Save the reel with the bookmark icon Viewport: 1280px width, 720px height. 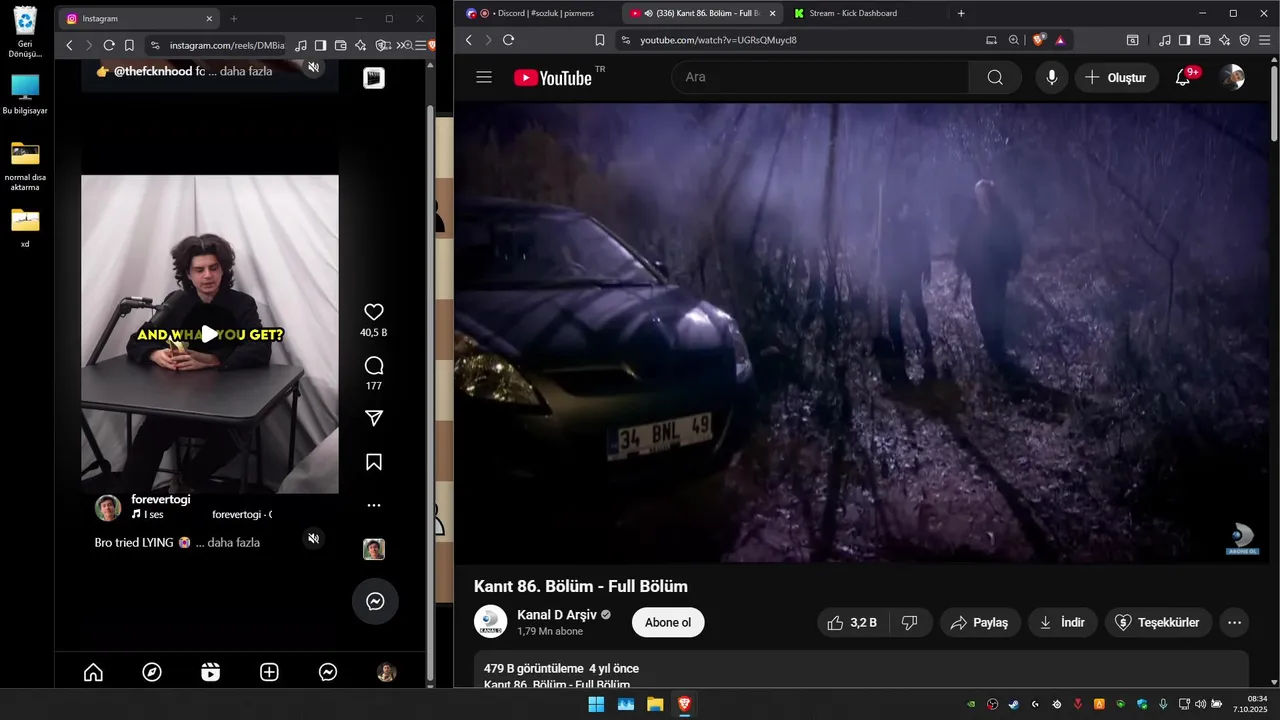pos(374,462)
